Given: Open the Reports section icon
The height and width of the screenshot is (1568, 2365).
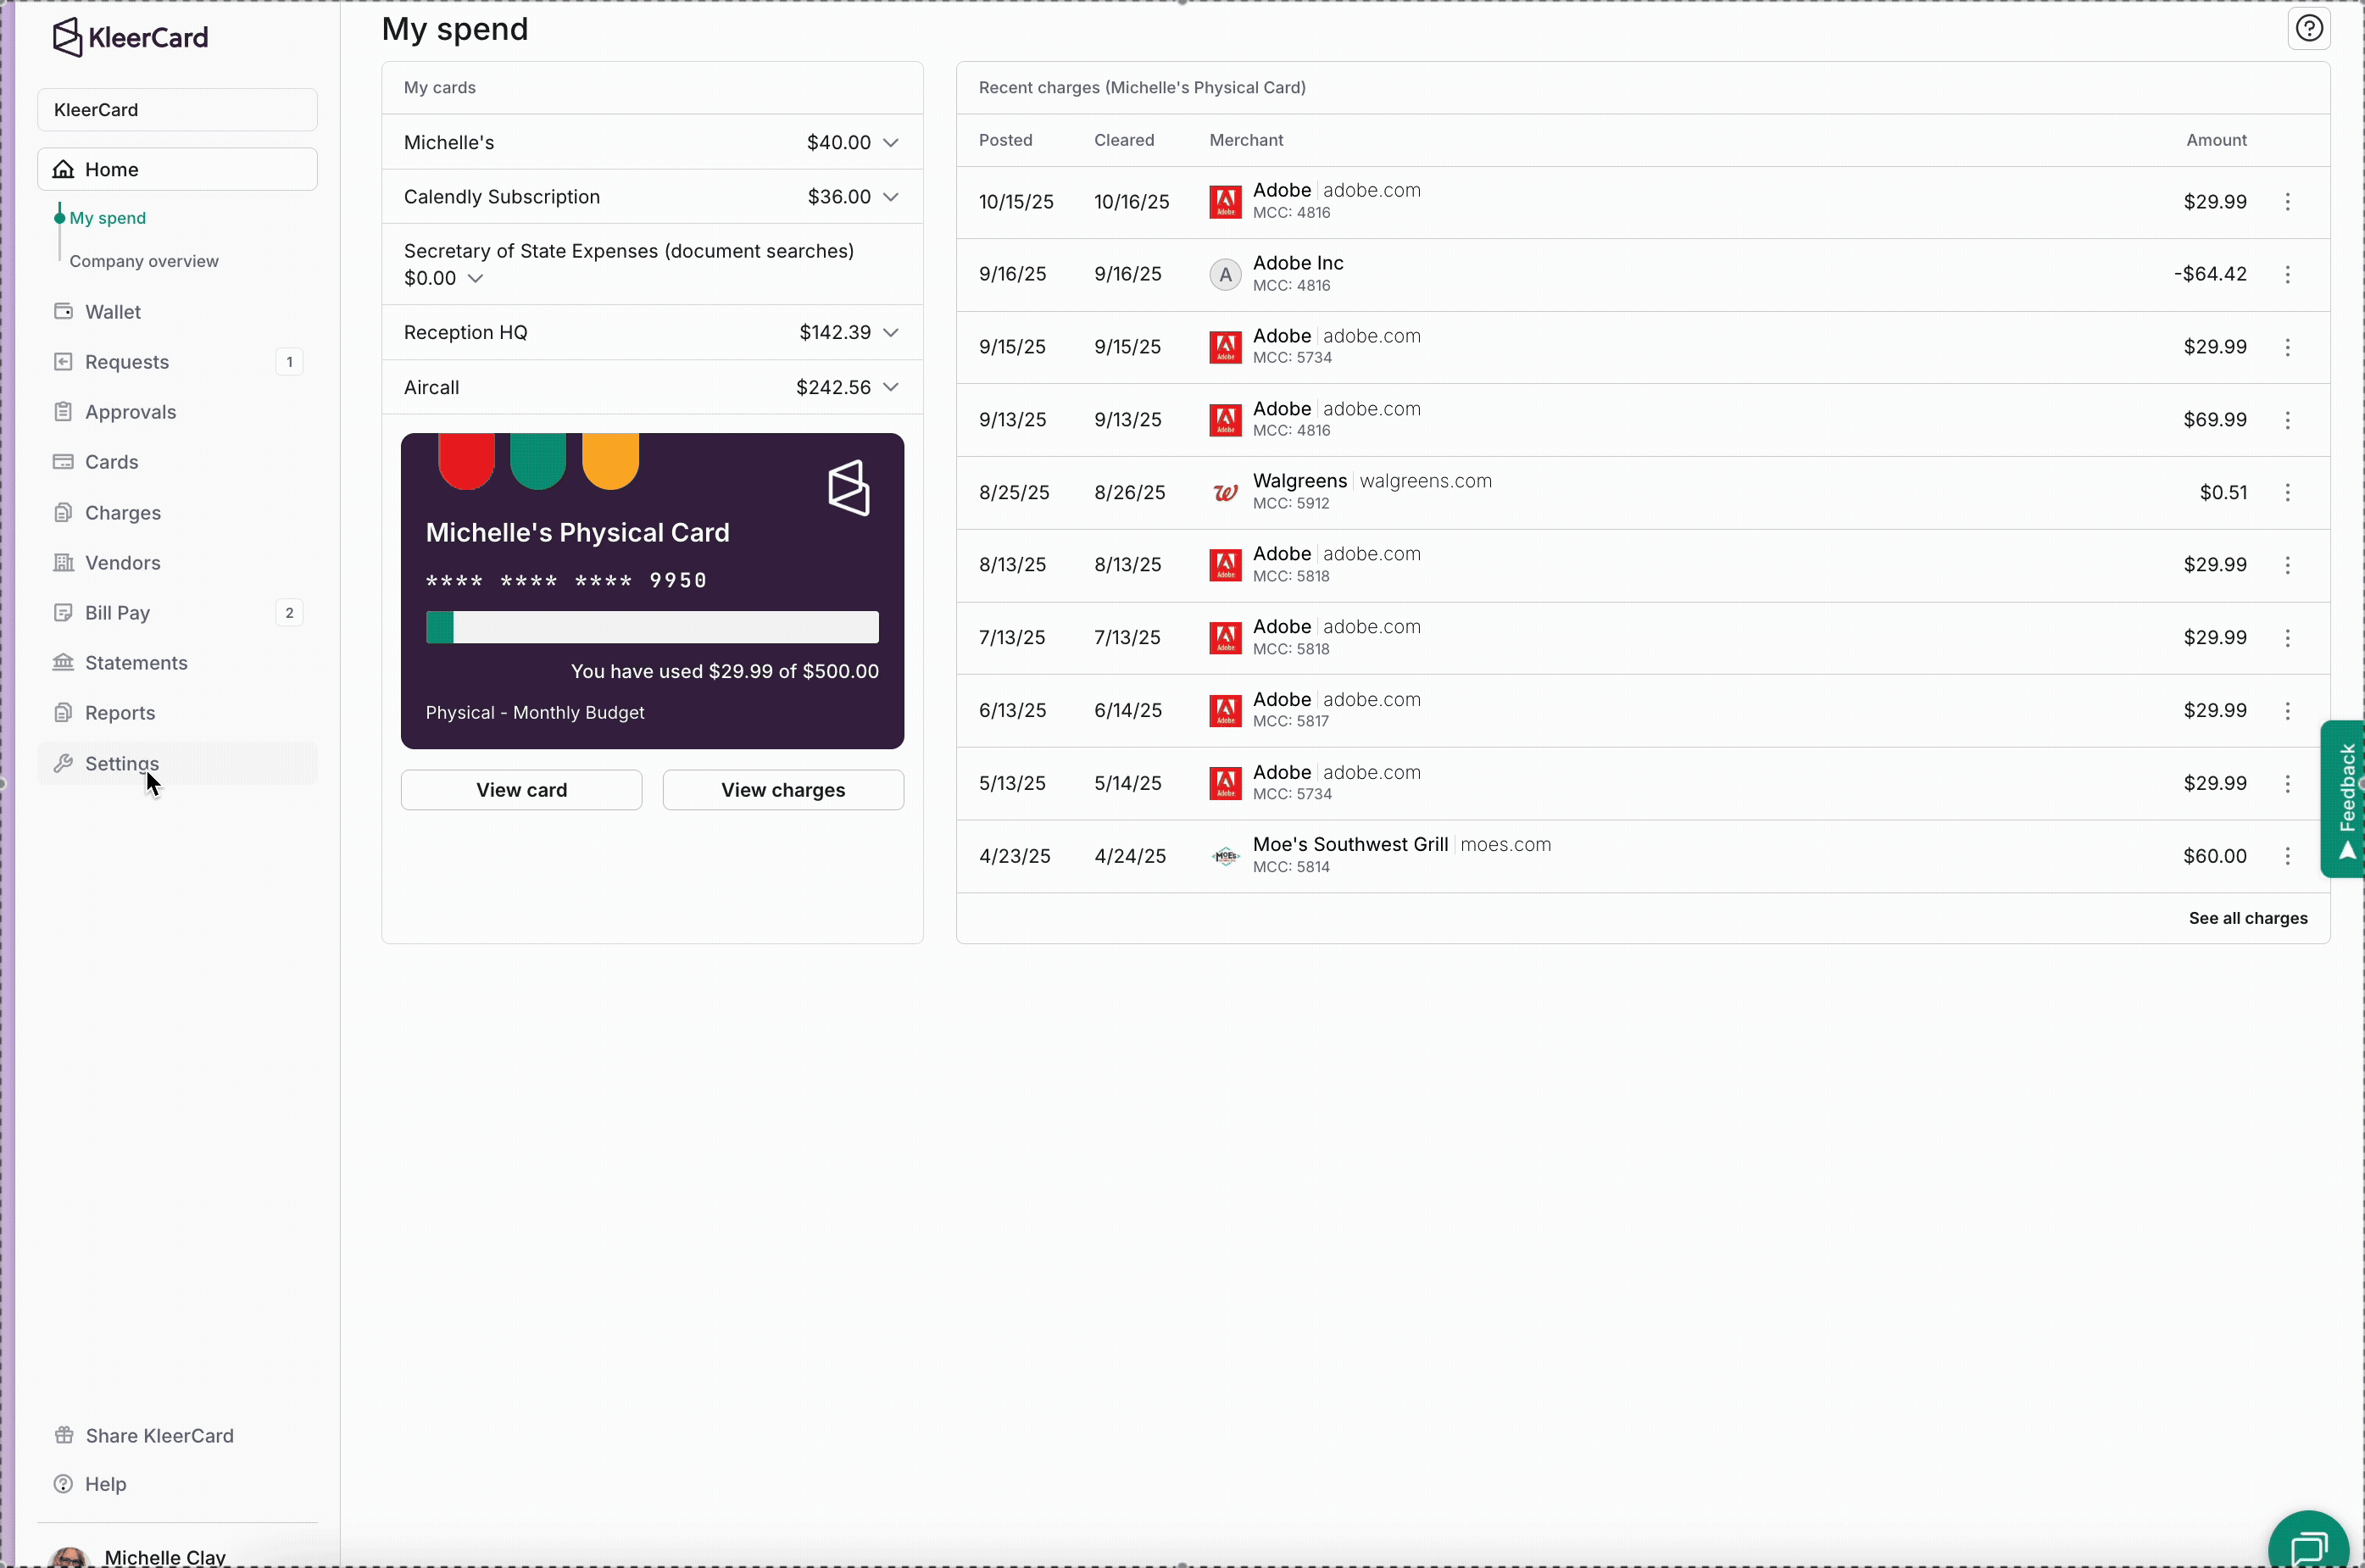Looking at the screenshot, I should pyautogui.click(x=64, y=712).
